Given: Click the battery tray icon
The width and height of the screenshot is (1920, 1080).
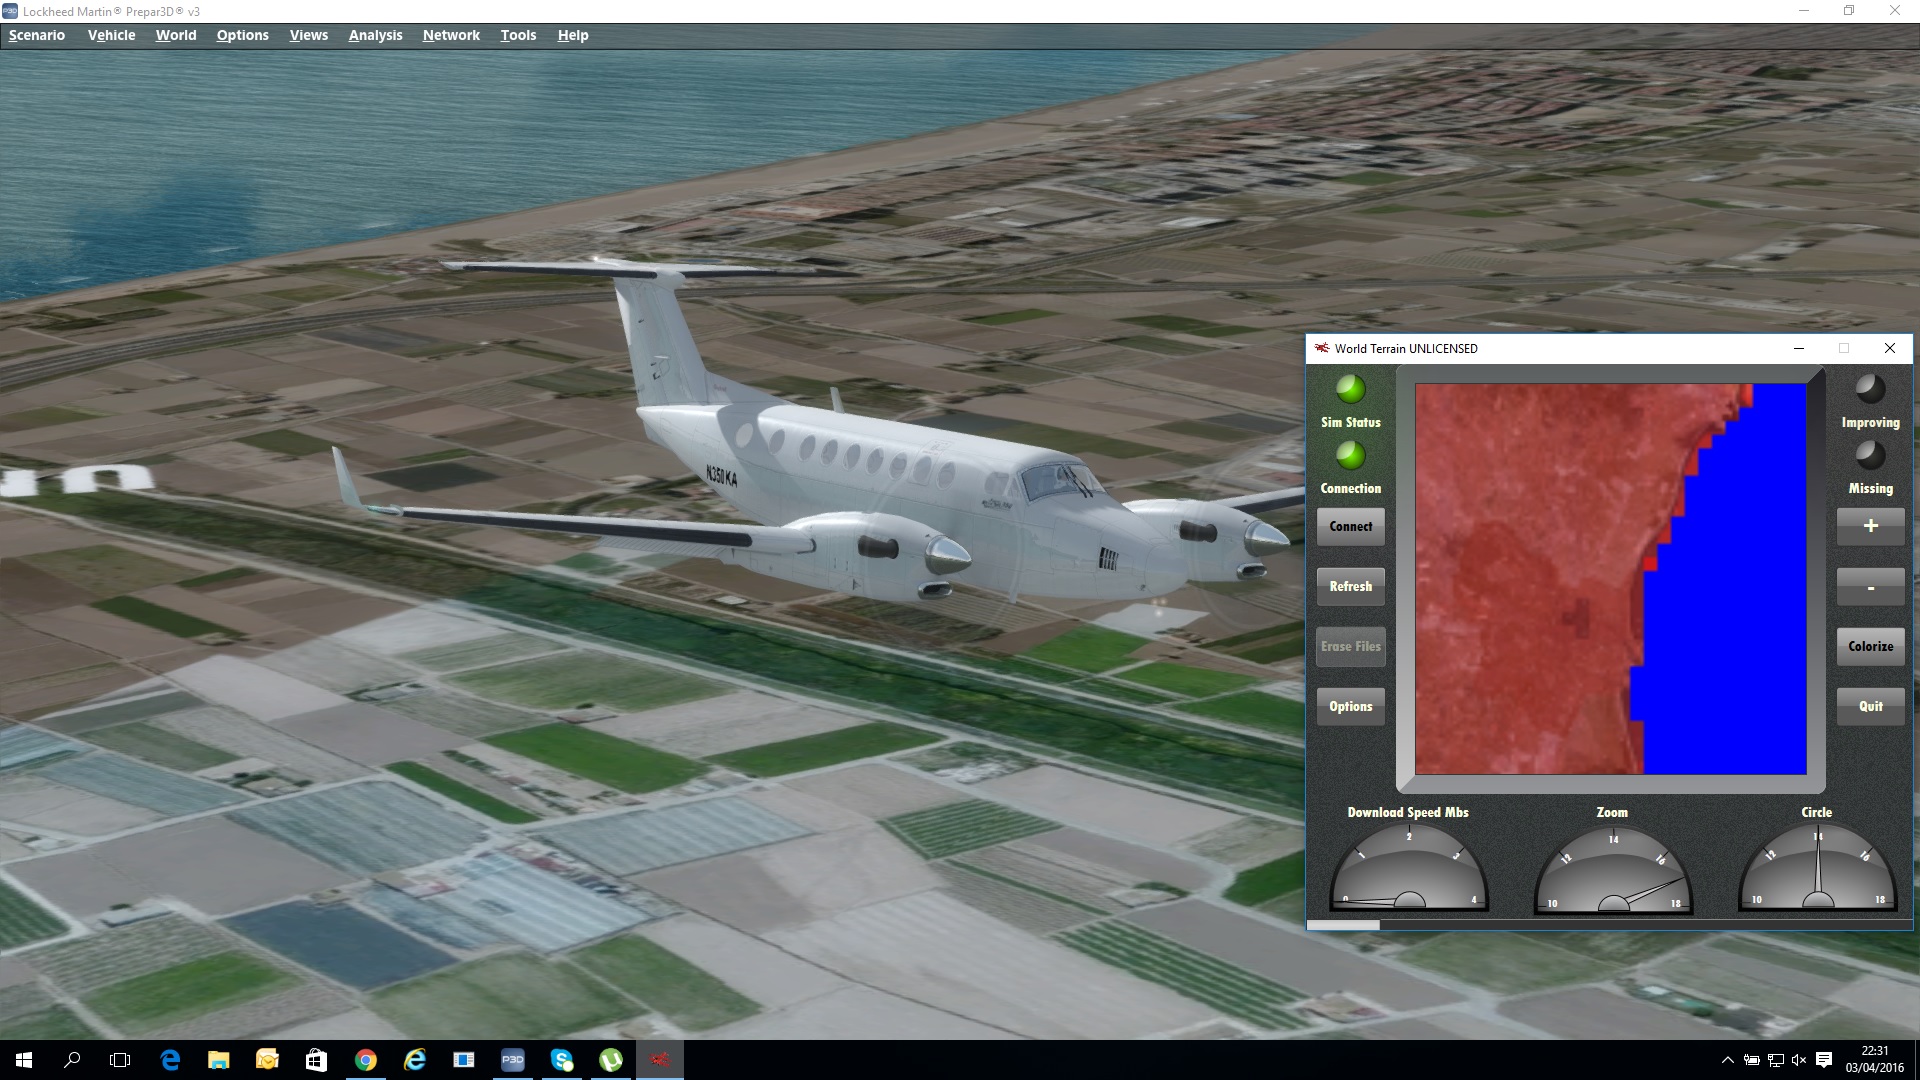Looking at the screenshot, I should [1752, 1060].
